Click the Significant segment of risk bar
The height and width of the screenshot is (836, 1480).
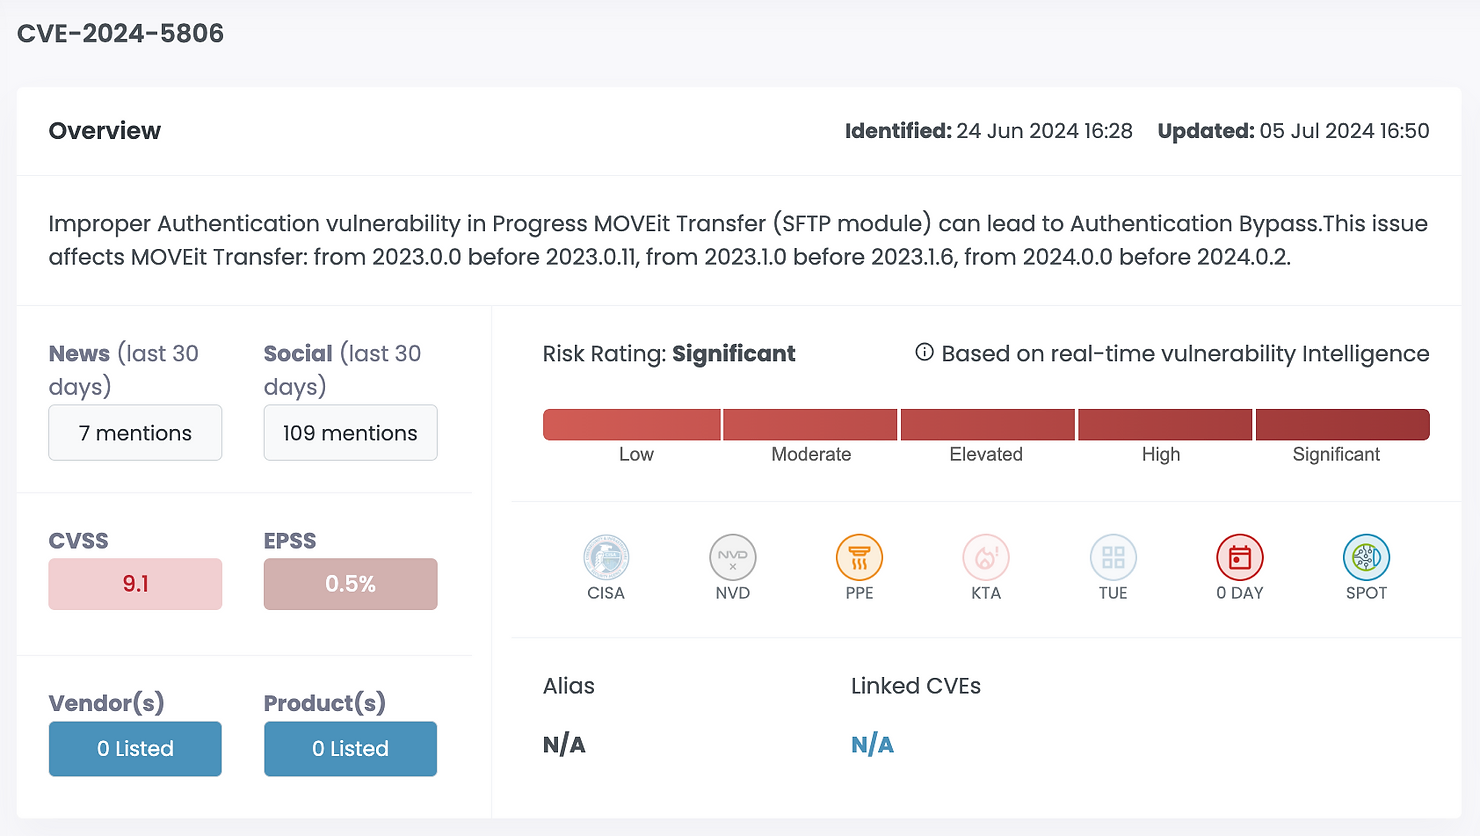[1342, 424]
